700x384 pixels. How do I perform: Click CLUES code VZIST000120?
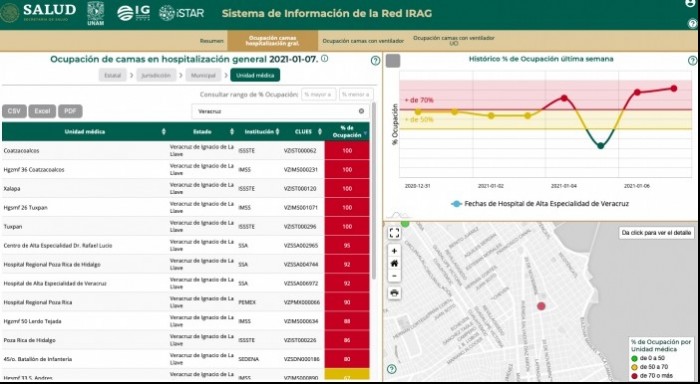click(x=300, y=188)
